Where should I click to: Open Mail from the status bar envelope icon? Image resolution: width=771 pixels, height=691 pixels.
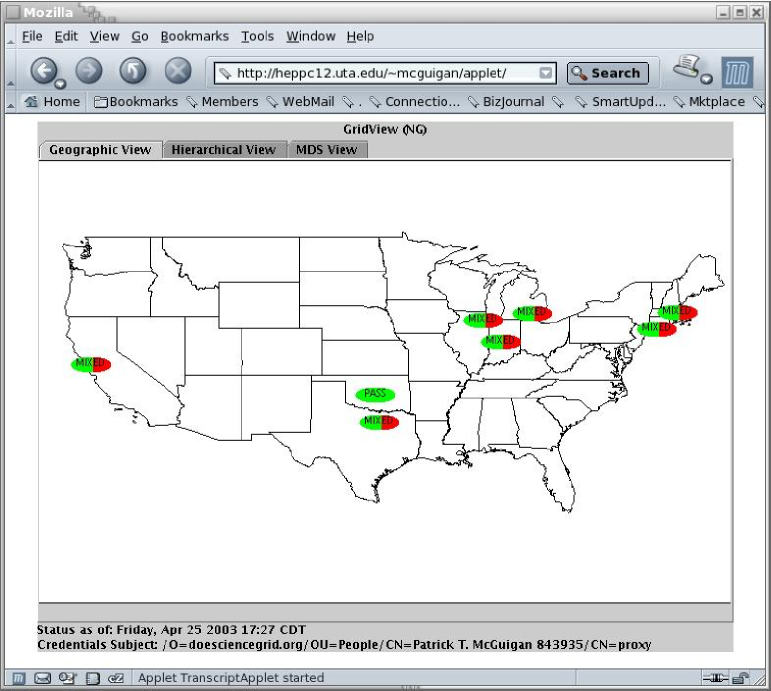pyautogui.click(x=42, y=678)
